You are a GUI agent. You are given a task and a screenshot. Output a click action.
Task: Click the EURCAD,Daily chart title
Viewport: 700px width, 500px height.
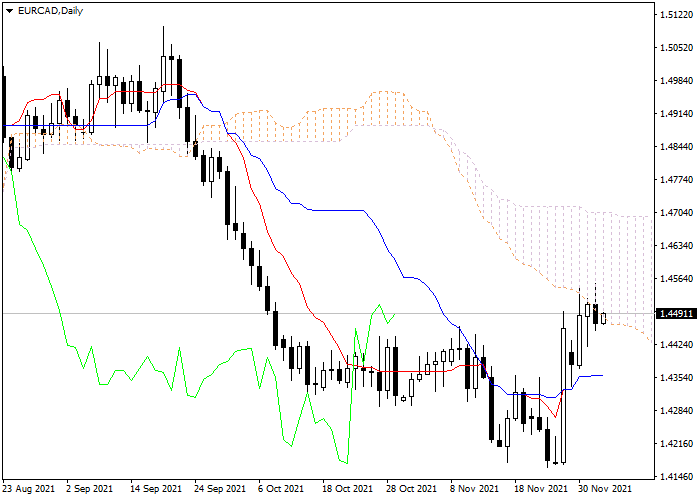[50, 11]
